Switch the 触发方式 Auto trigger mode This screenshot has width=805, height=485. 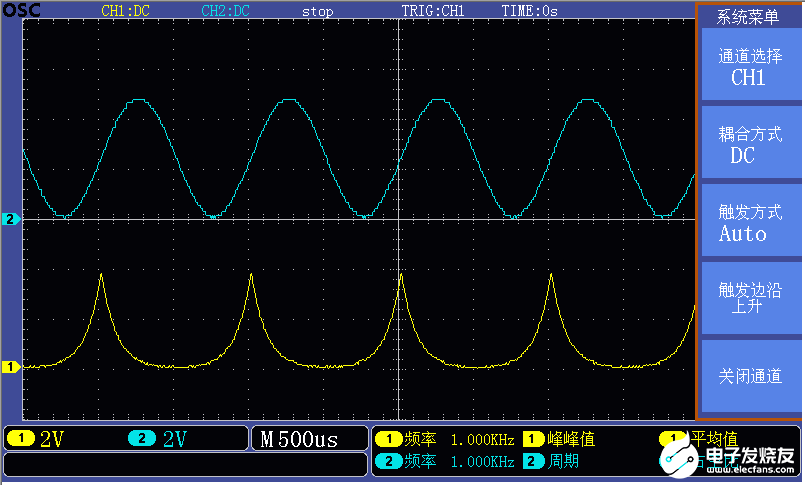pyautogui.click(x=751, y=220)
